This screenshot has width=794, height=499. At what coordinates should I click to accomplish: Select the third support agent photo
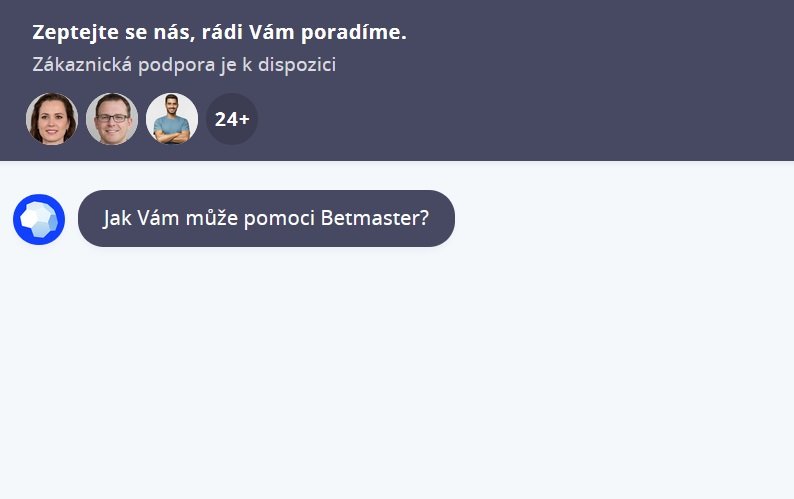(x=172, y=119)
